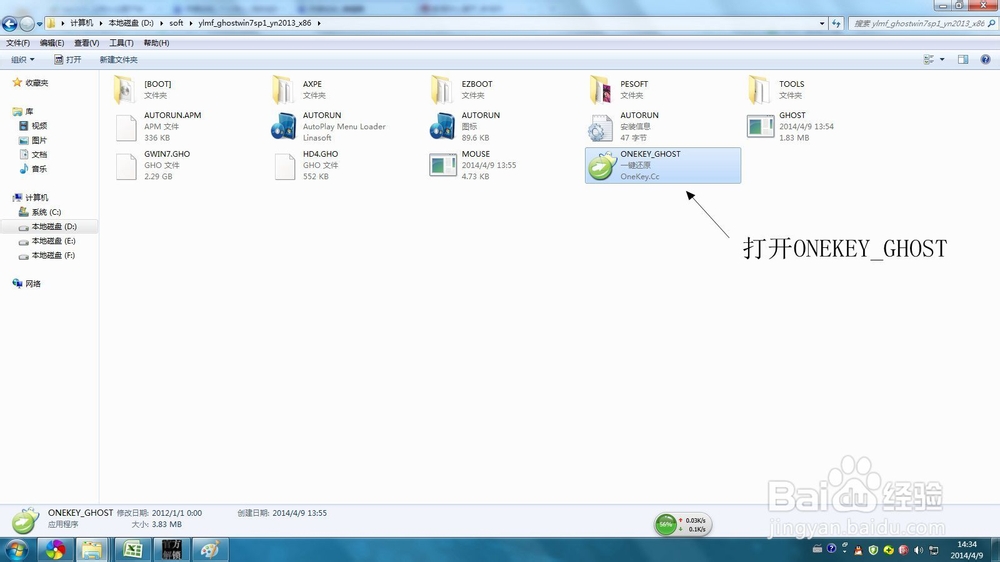Click the soft breadcrumb in address bar
This screenshot has height=562, width=1000.
[x=176, y=23]
